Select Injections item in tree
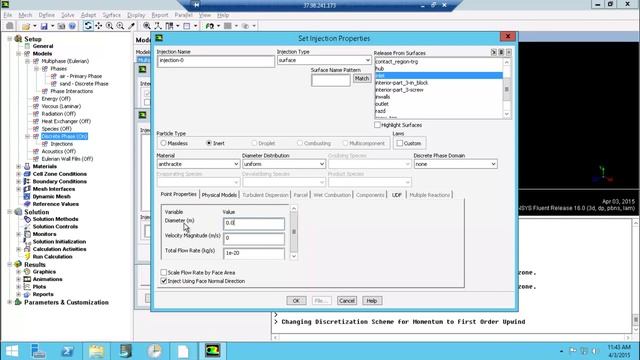 click(x=62, y=144)
